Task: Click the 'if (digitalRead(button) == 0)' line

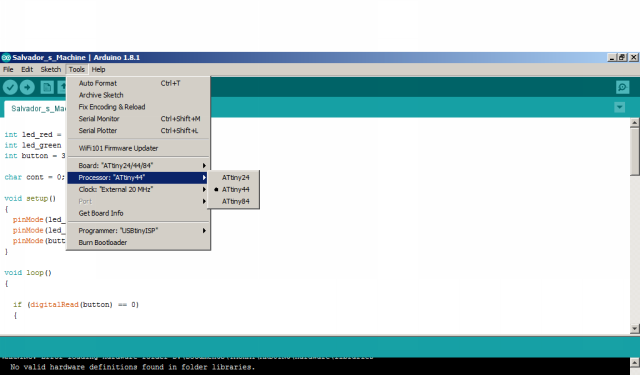Action: click(x=76, y=304)
